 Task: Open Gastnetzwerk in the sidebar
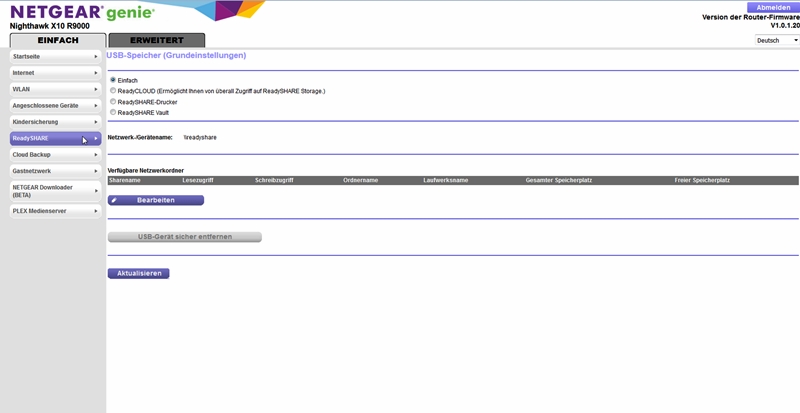click(x=50, y=171)
